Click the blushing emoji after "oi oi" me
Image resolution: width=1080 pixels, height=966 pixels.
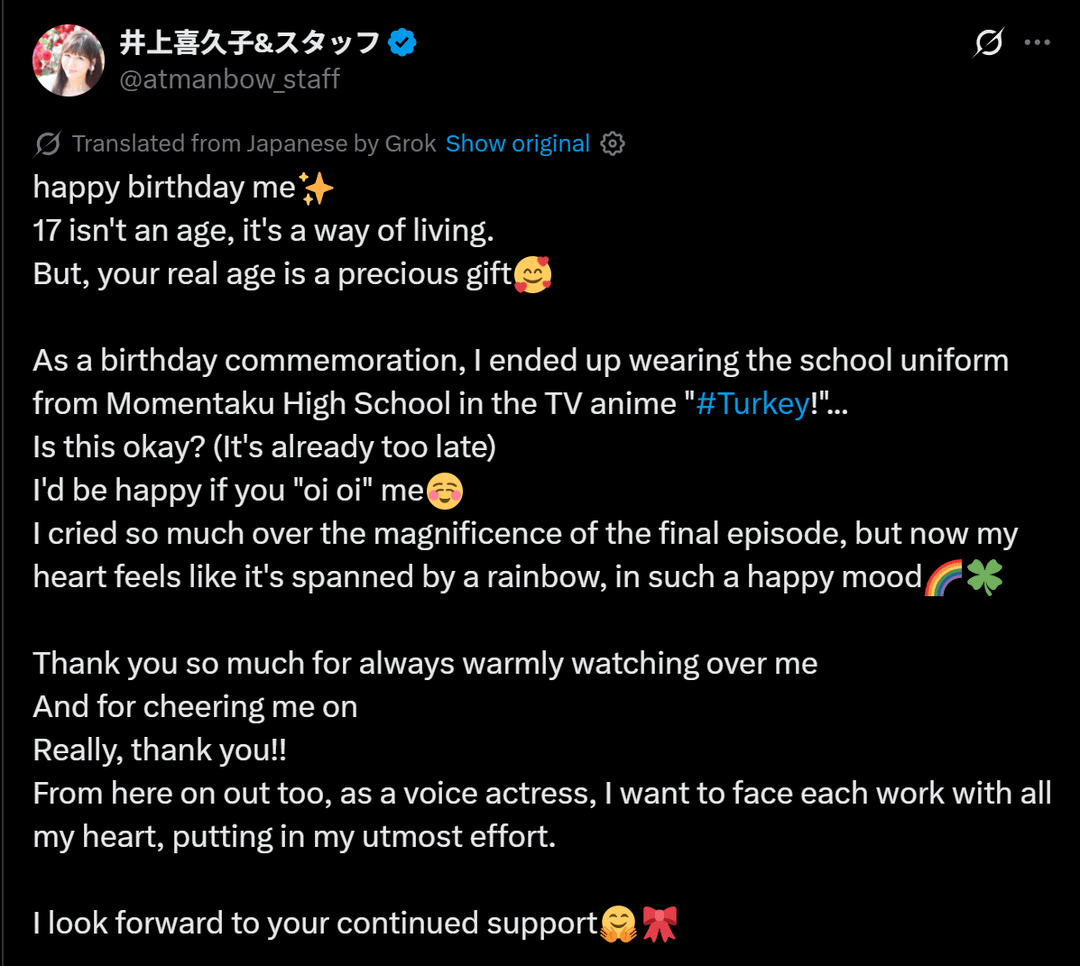(x=445, y=490)
